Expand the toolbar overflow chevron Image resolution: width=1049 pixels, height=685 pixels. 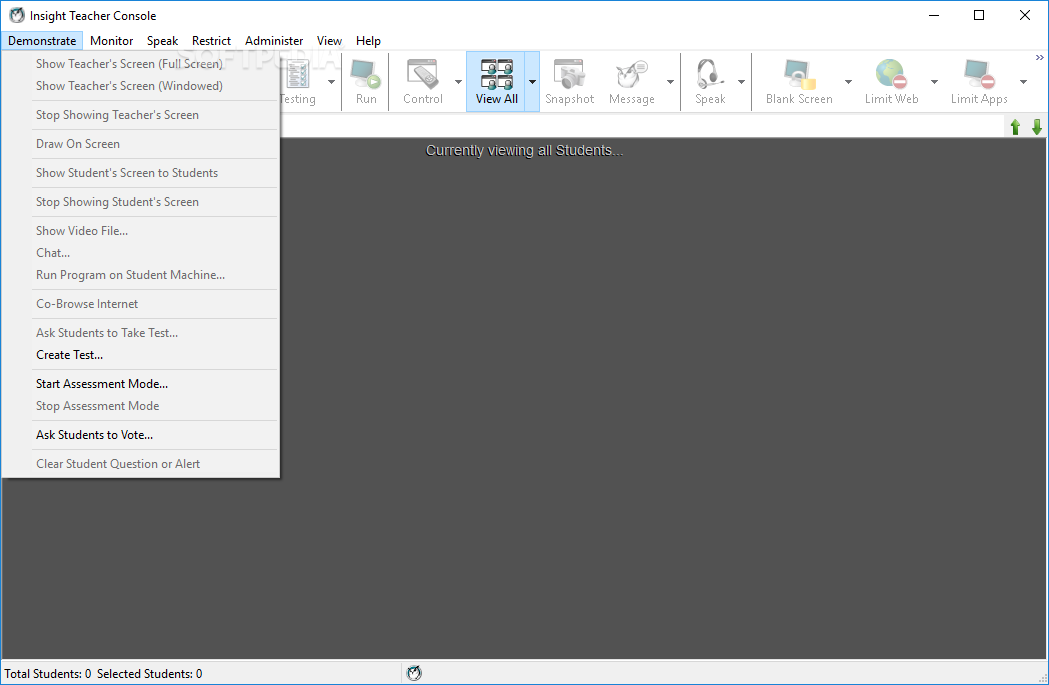(x=1040, y=58)
